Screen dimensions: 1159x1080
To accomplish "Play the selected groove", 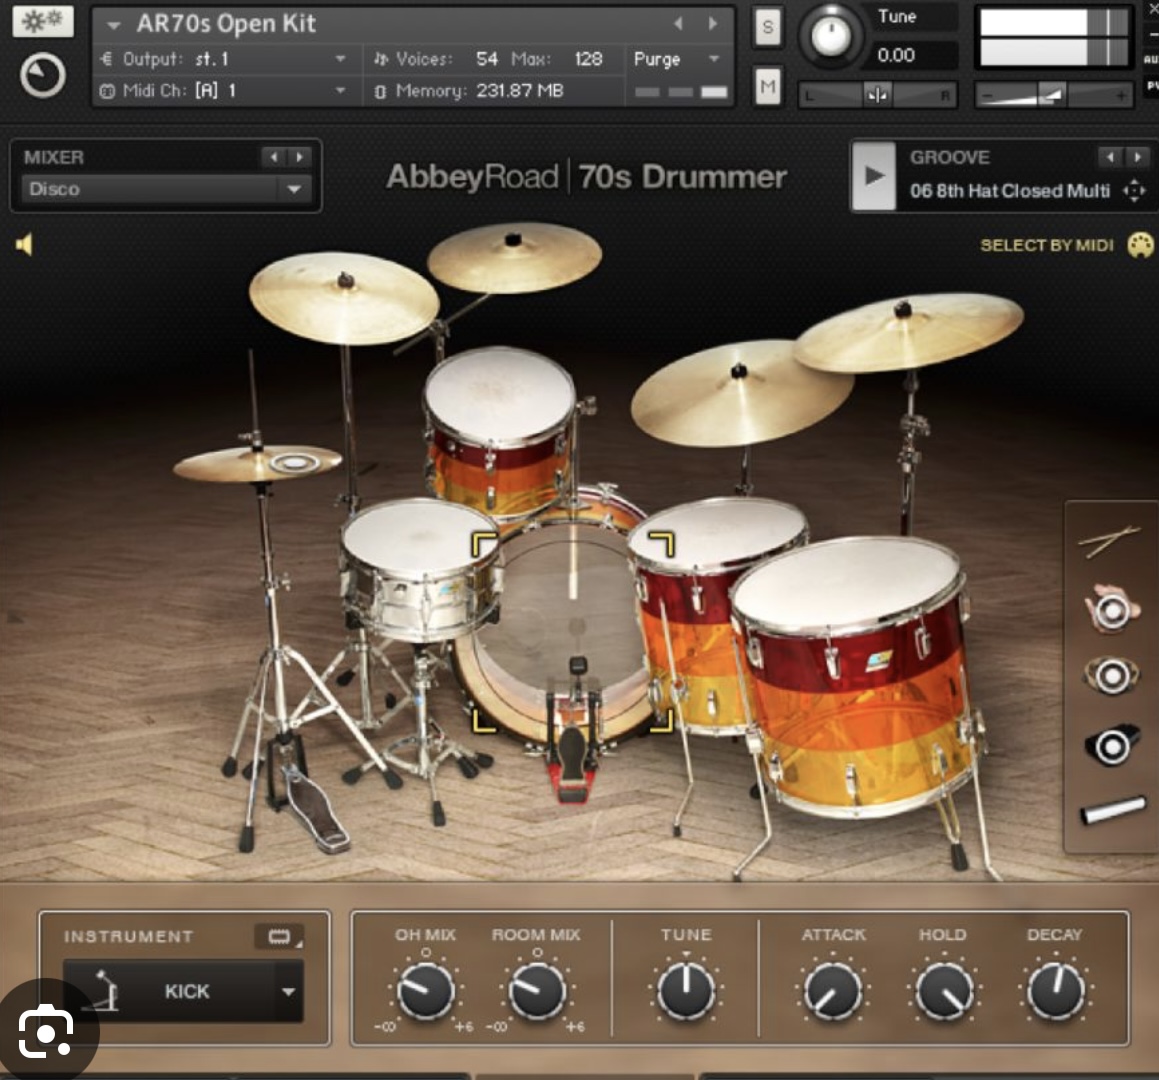I will coord(874,176).
